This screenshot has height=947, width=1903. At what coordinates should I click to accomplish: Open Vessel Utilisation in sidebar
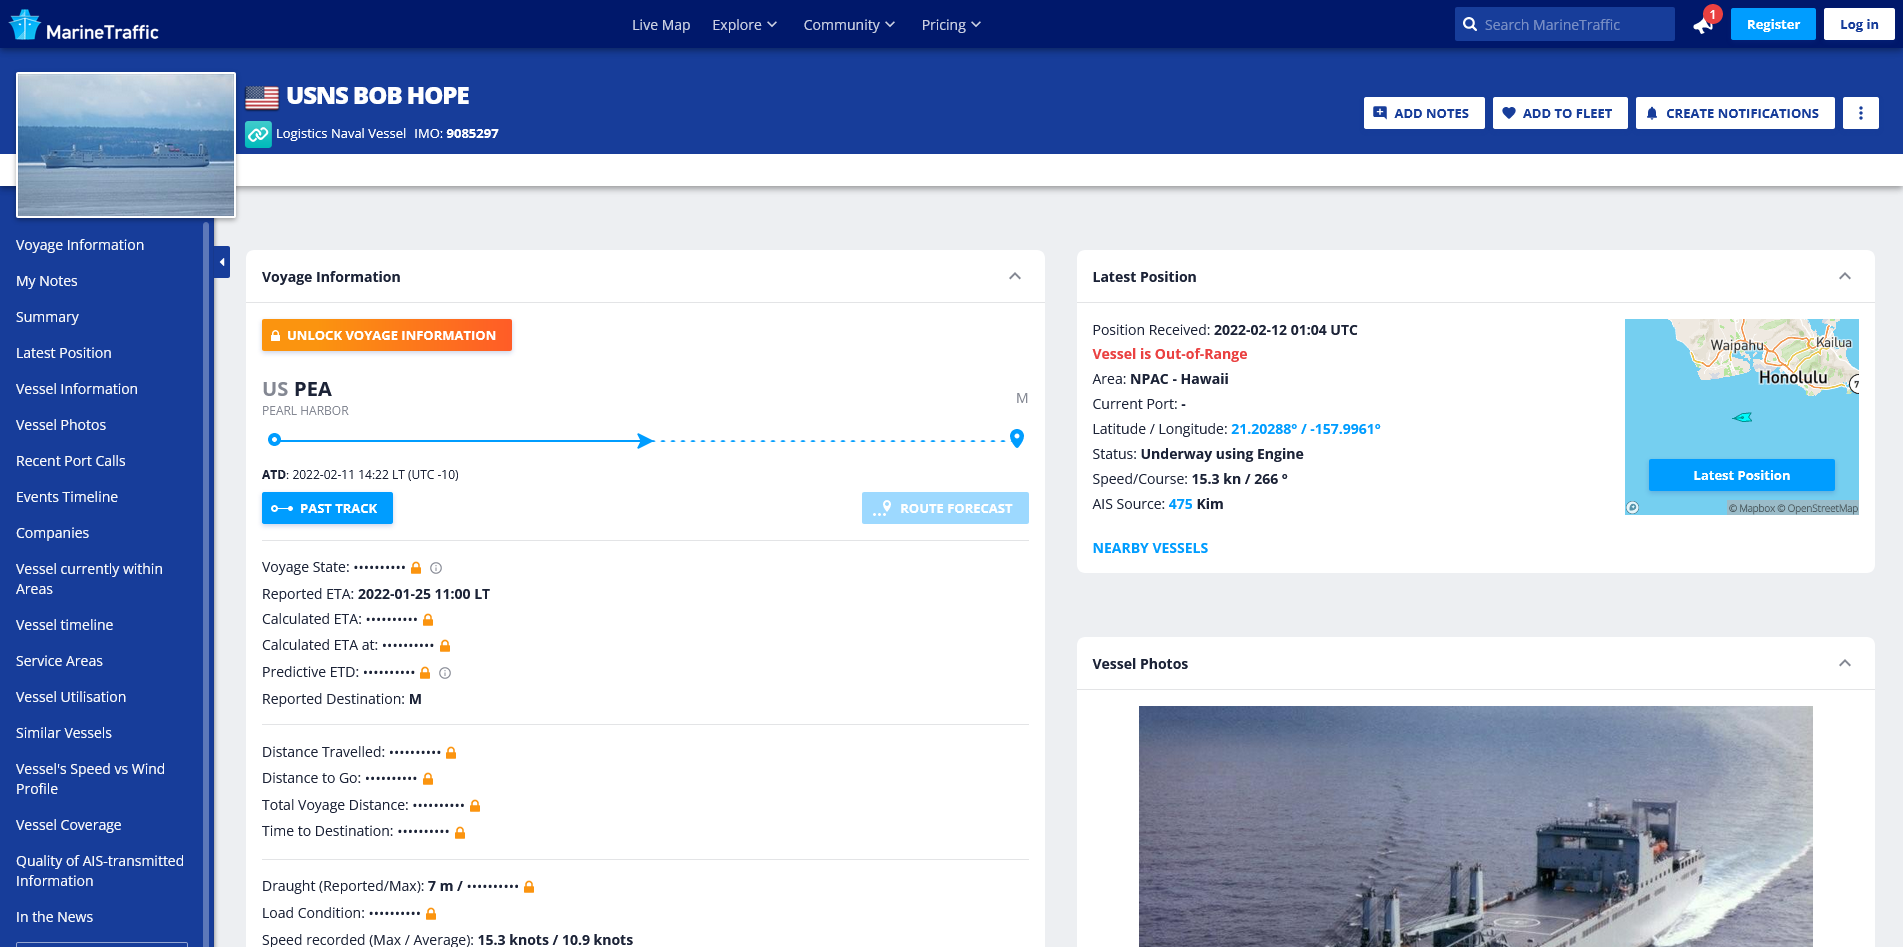[x=71, y=697]
